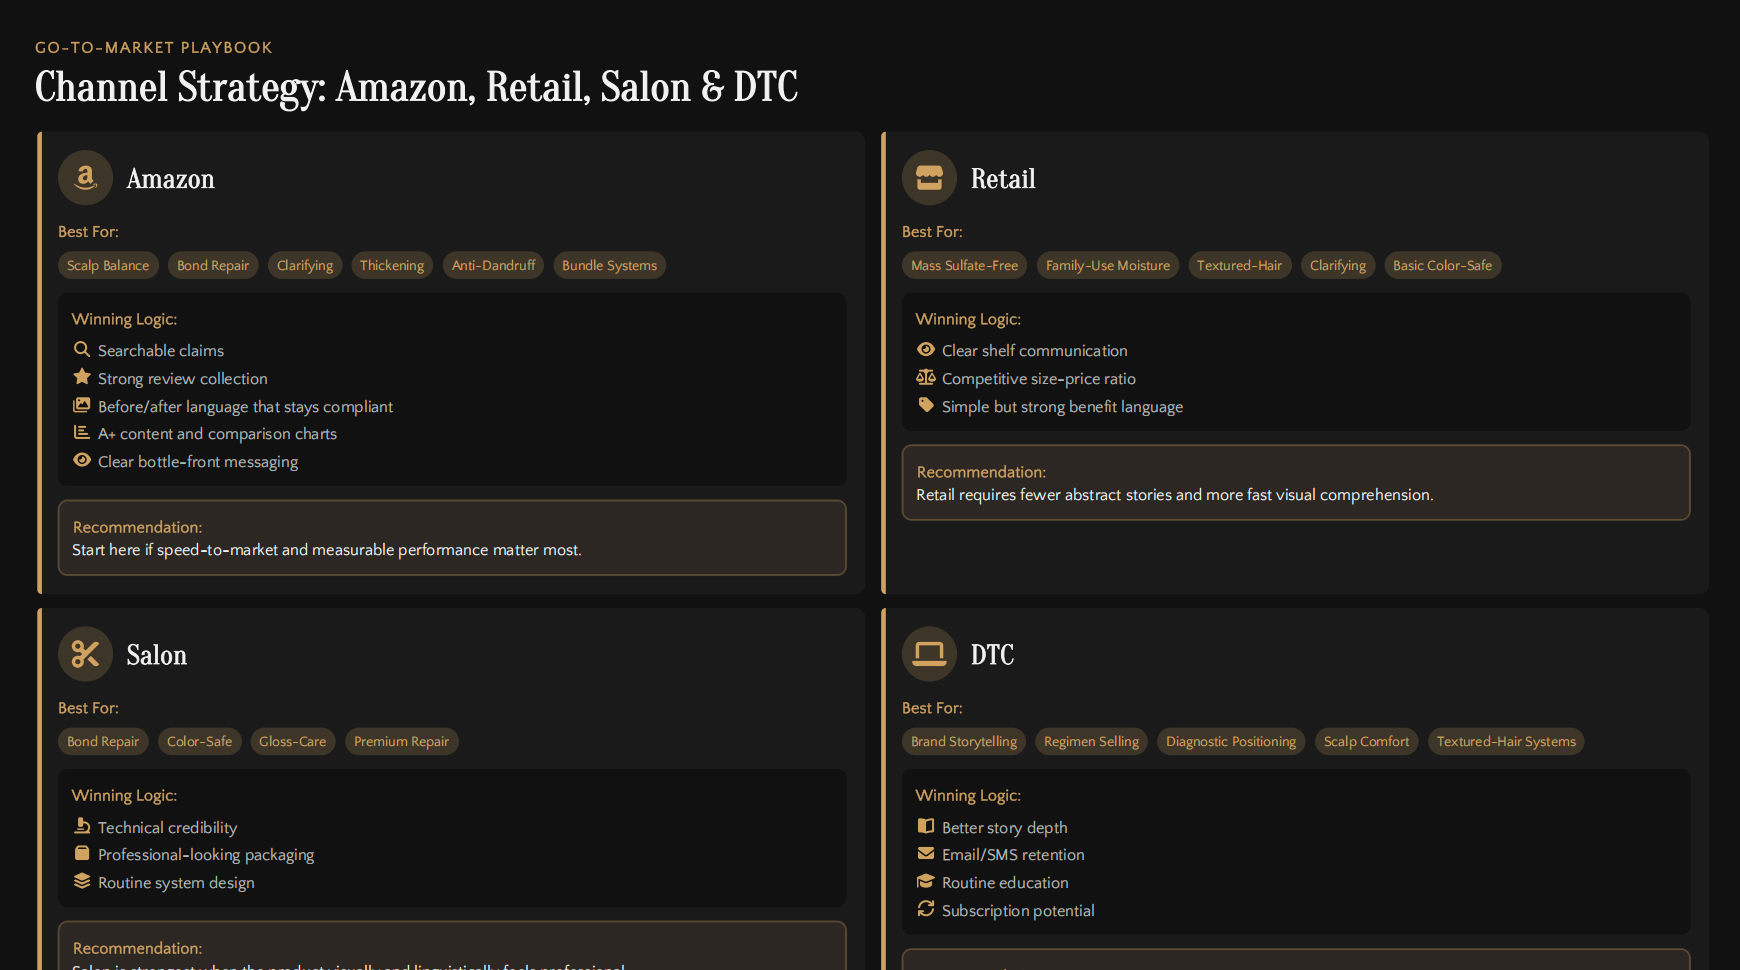Screen dimensions: 1740x970
Task: Toggle the Scalp Balance tag under Amazon
Action: point(108,265)
